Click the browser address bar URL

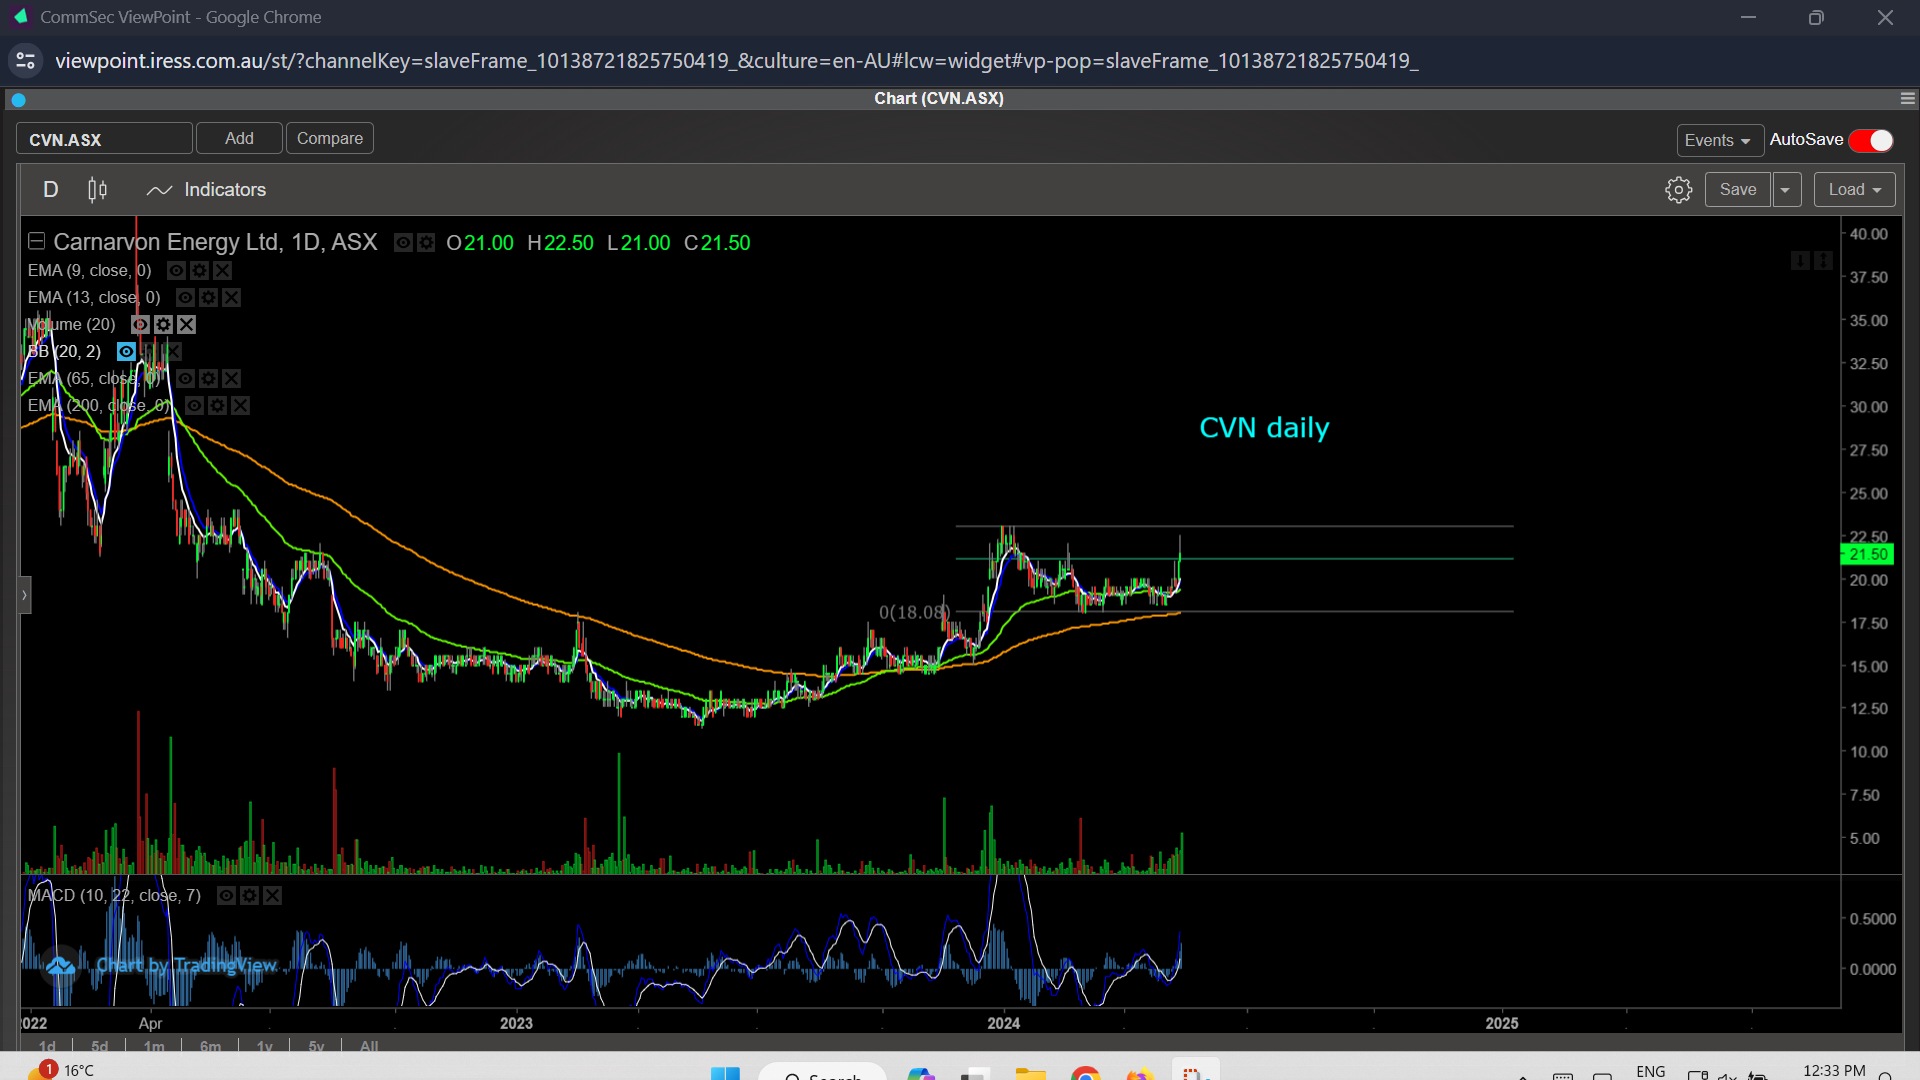click(x=736, y=61)
